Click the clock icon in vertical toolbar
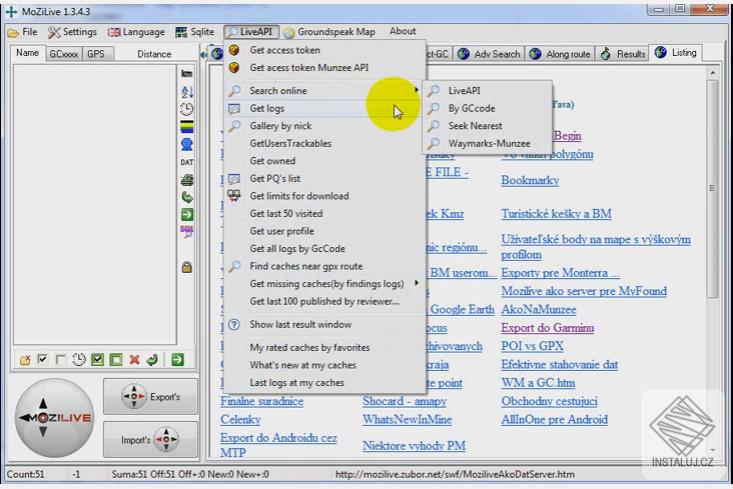 [187, 109]
